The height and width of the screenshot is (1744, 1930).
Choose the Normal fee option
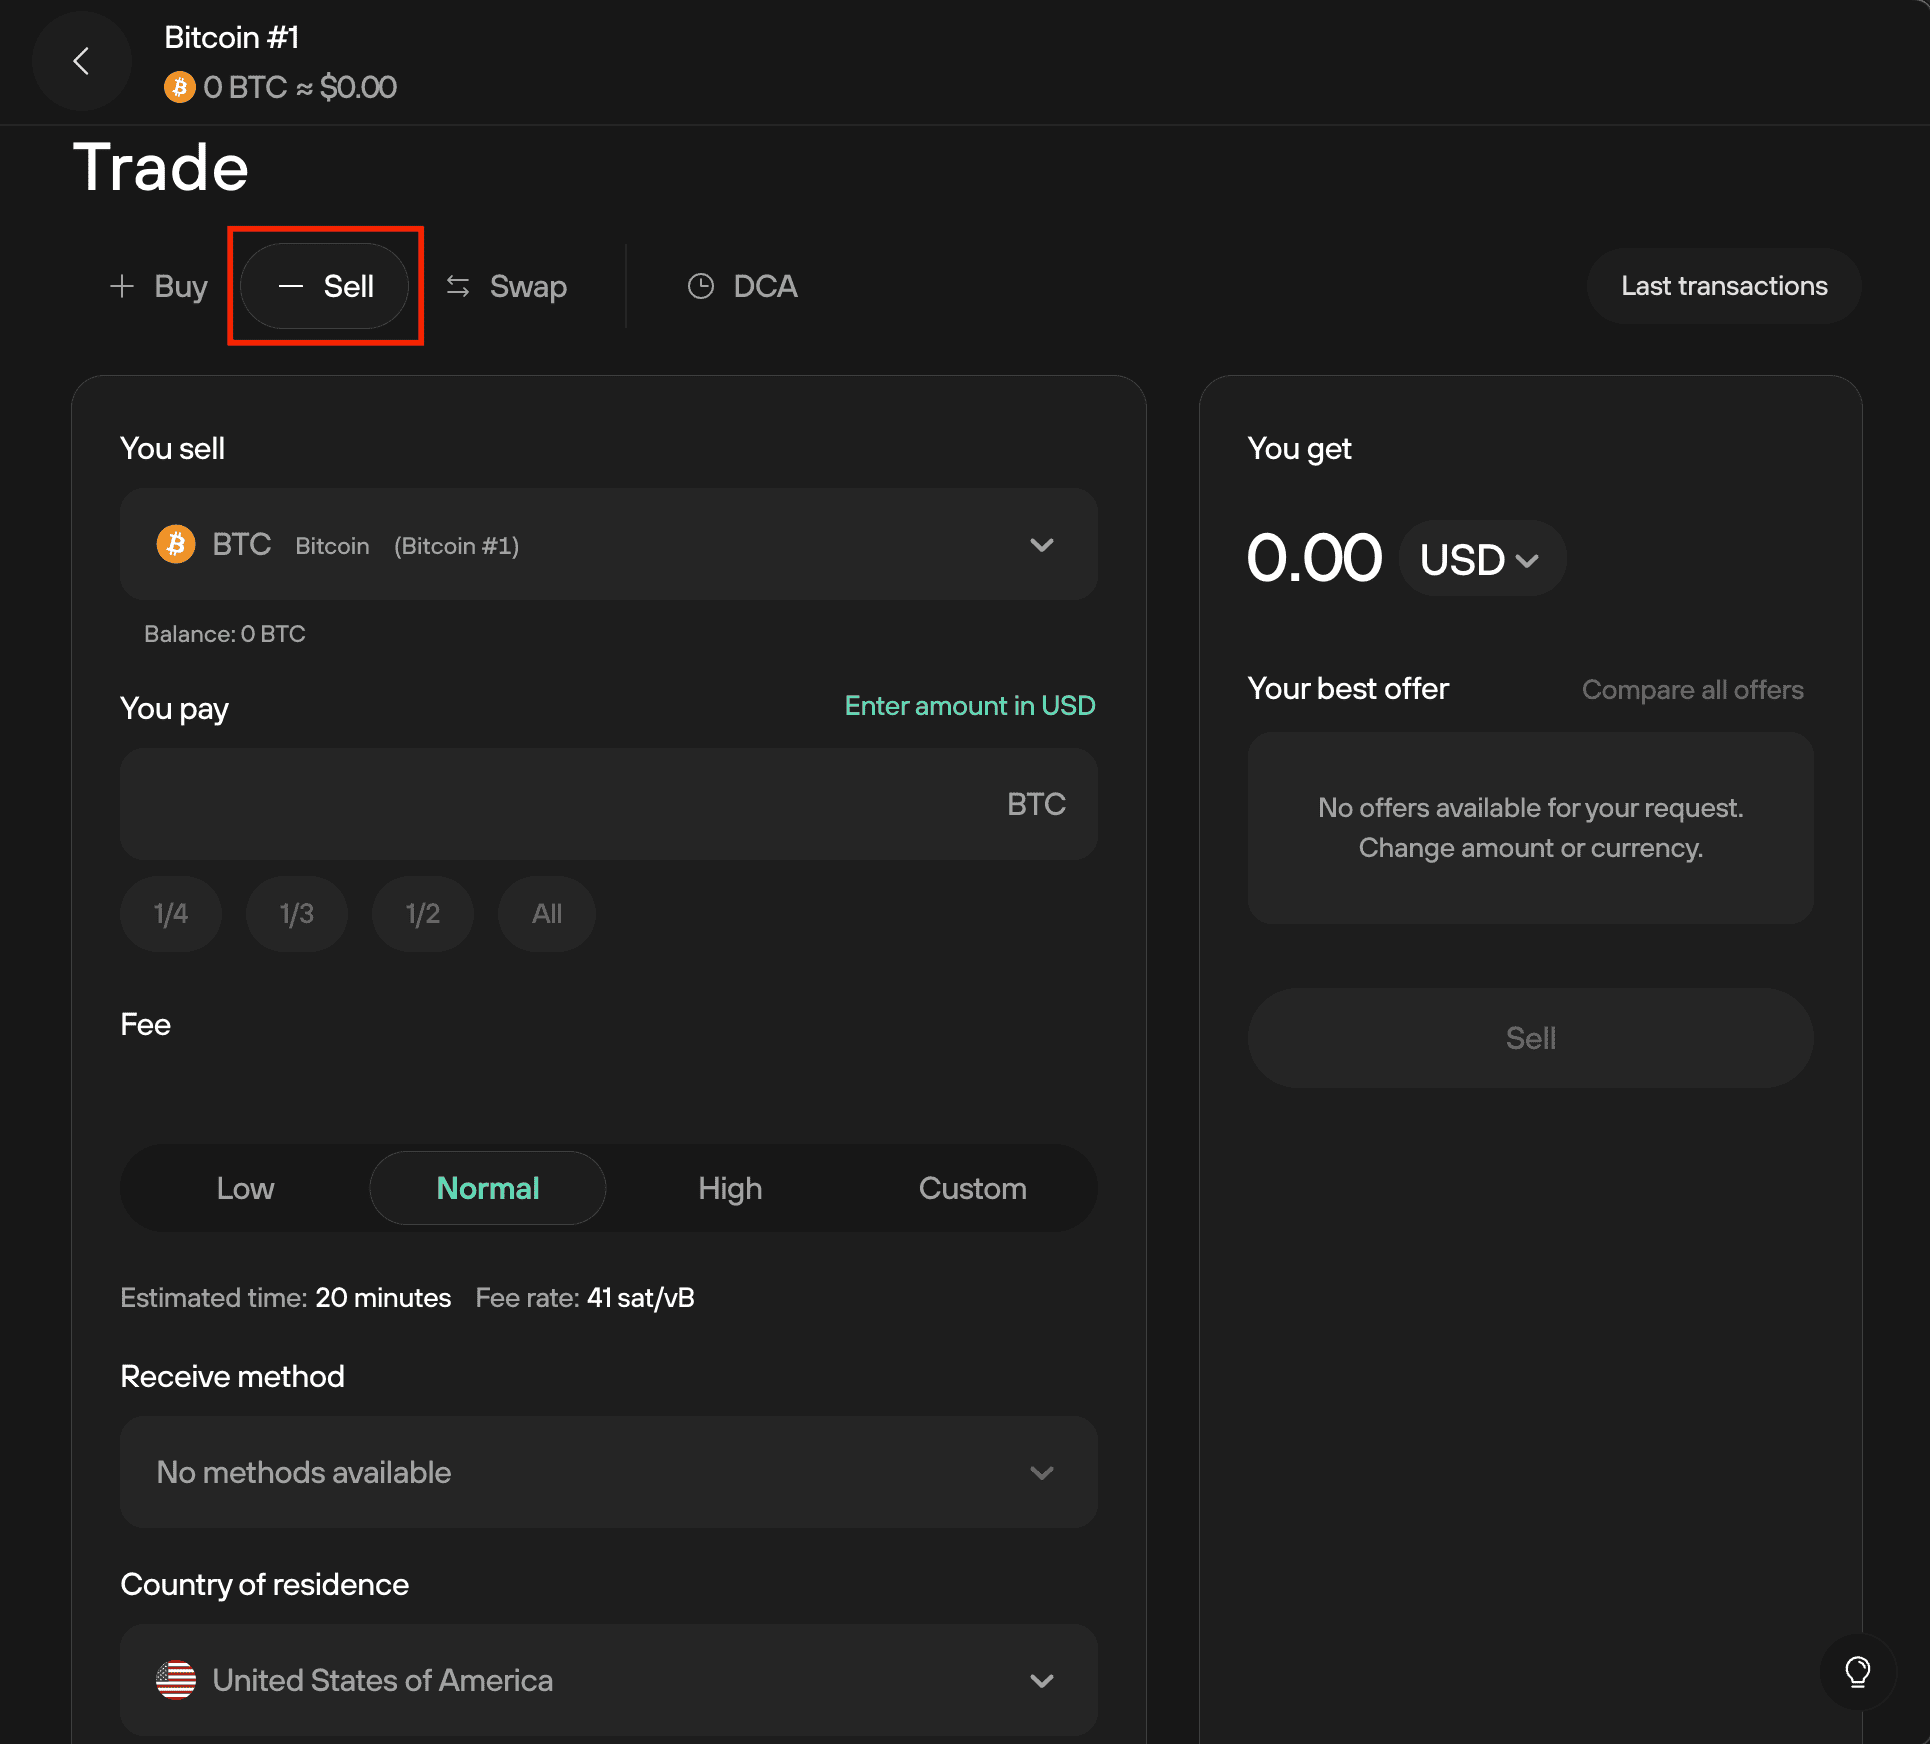click(x=488, y=1188)
